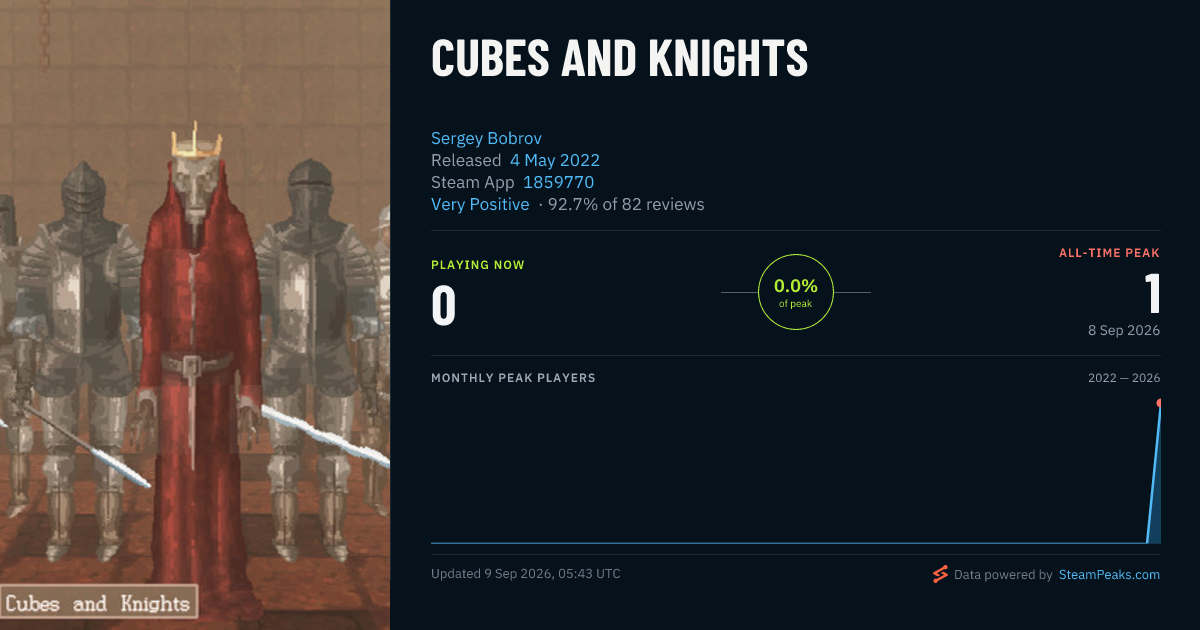Viewport: 1200px width, 630px height.
Task: Click the game cover artwork
Action: coord(195,315)
